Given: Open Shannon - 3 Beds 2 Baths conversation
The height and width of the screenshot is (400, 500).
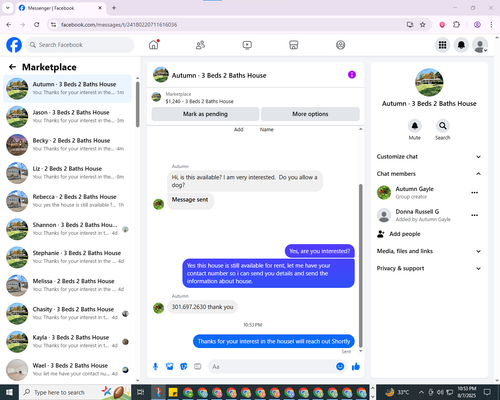Looking at the screenshot, I should (x=68, y=229).
